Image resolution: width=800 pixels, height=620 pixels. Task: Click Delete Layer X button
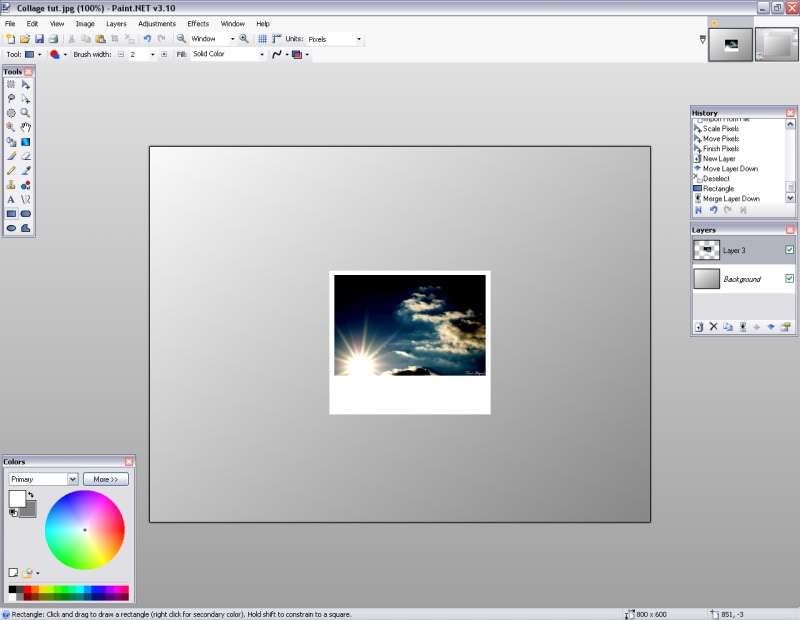[713, 327]
